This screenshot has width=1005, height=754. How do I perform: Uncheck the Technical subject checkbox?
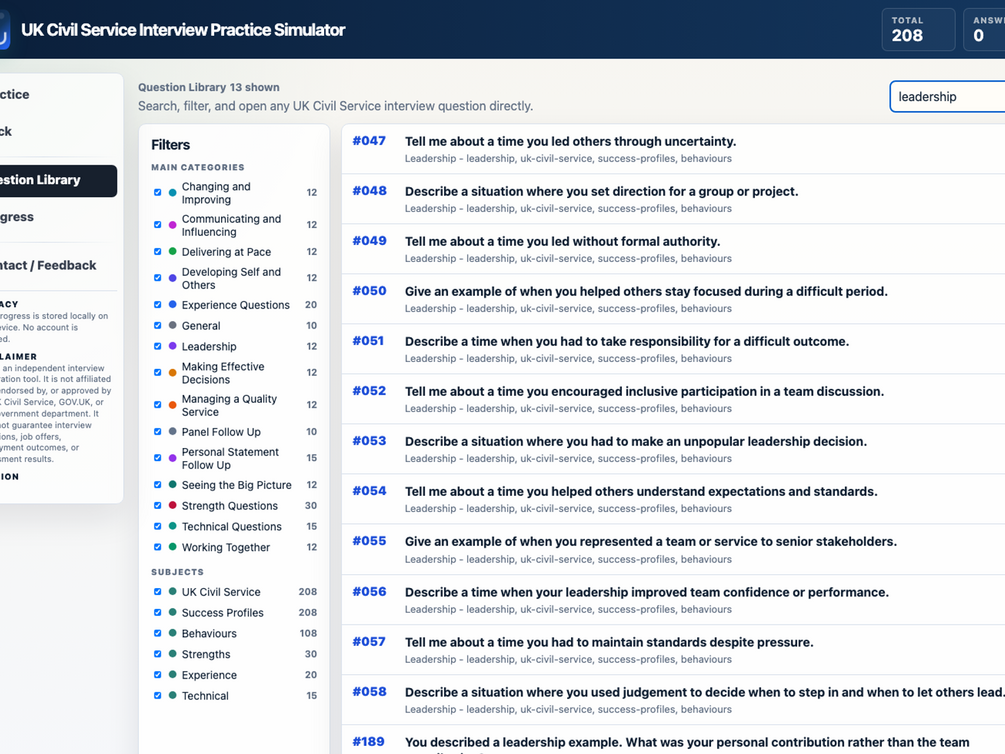tap(158, 695)
